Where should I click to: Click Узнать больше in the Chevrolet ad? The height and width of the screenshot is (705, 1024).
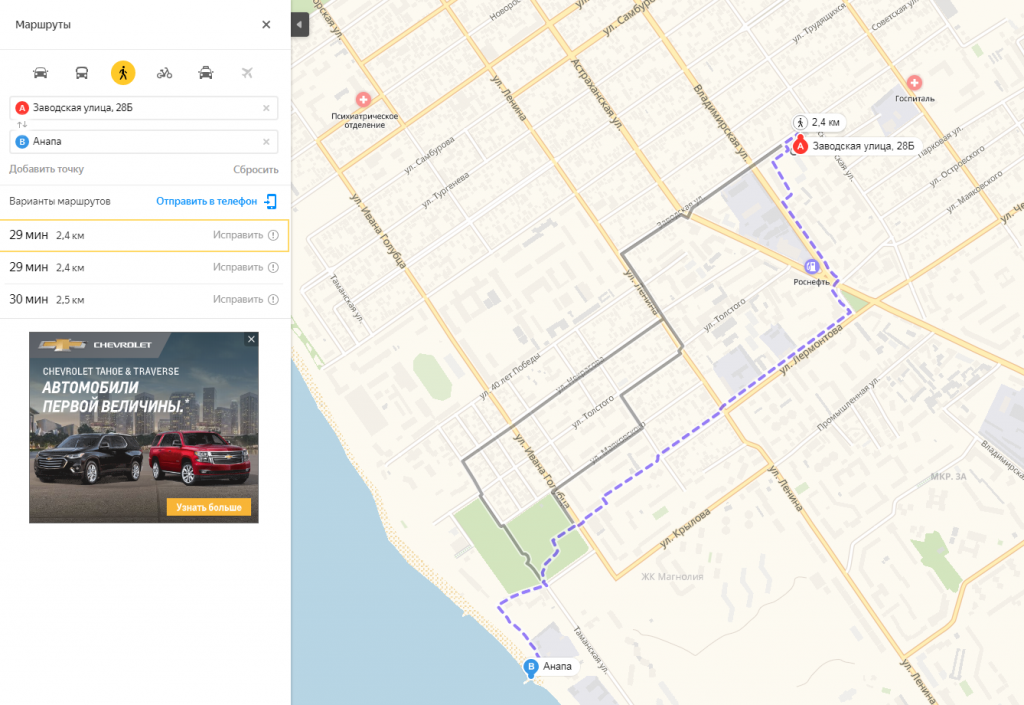208,507
